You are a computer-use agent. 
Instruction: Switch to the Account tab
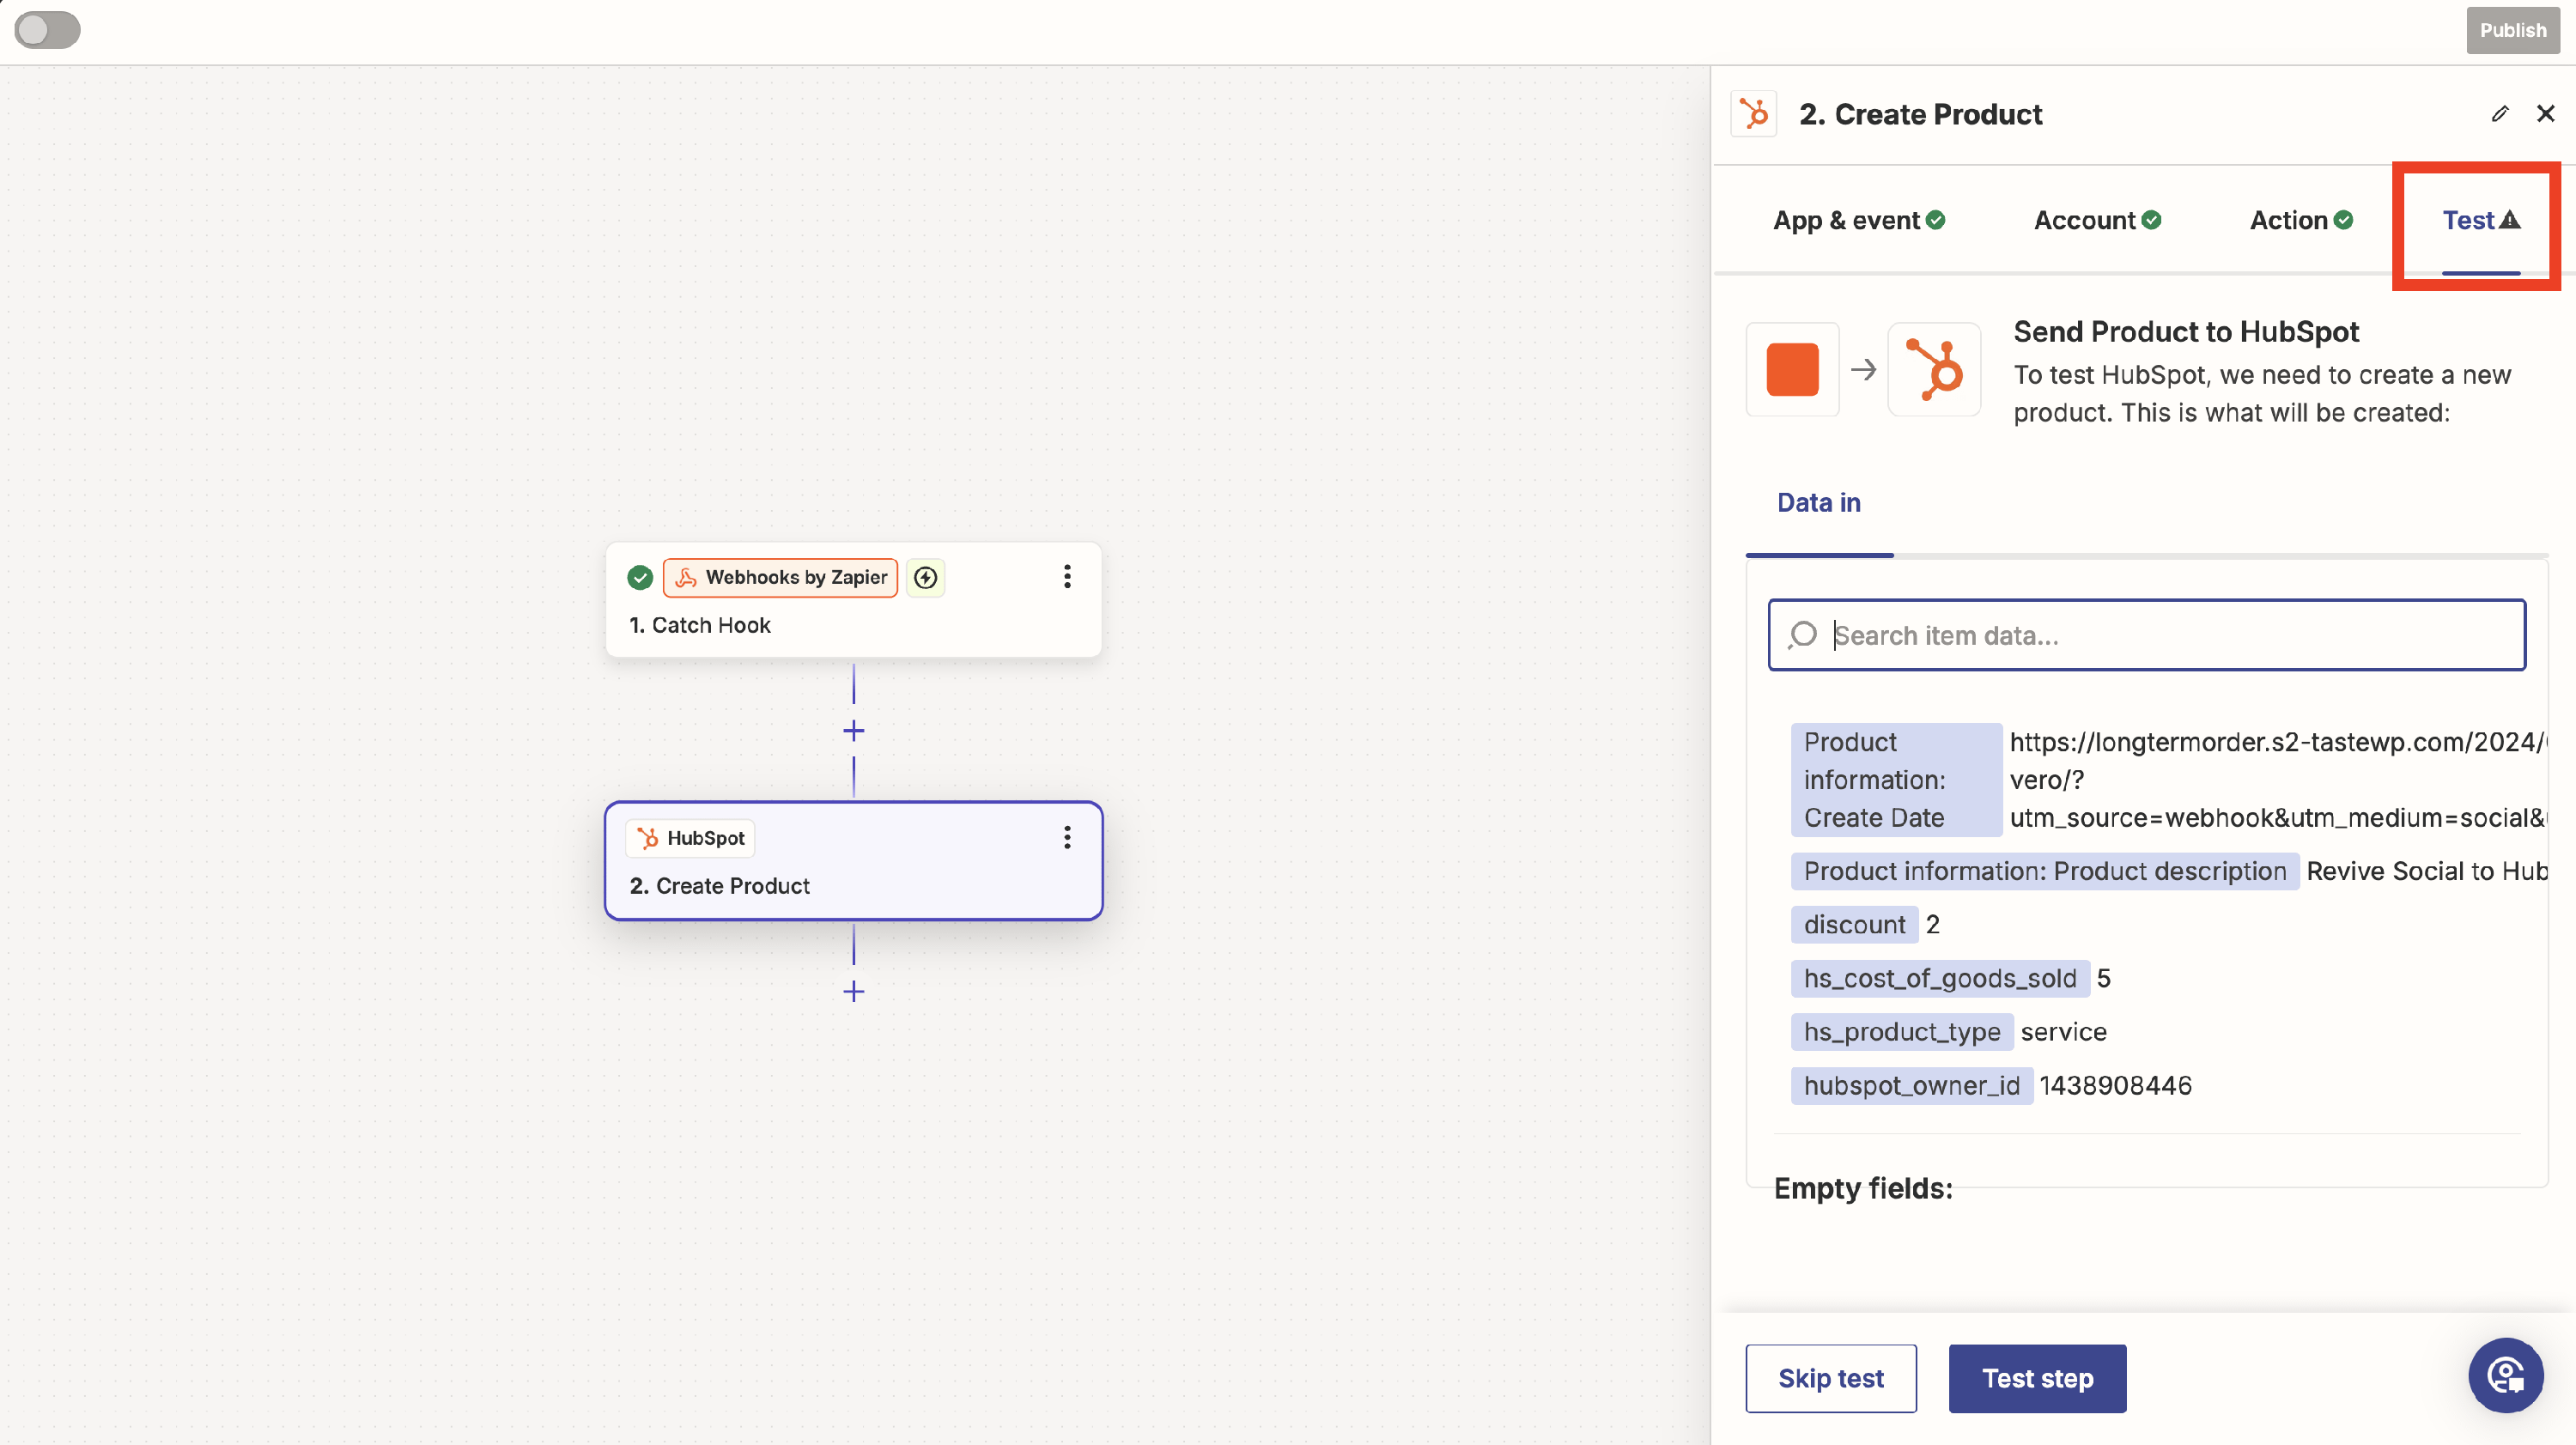(x=2097, y=220)
